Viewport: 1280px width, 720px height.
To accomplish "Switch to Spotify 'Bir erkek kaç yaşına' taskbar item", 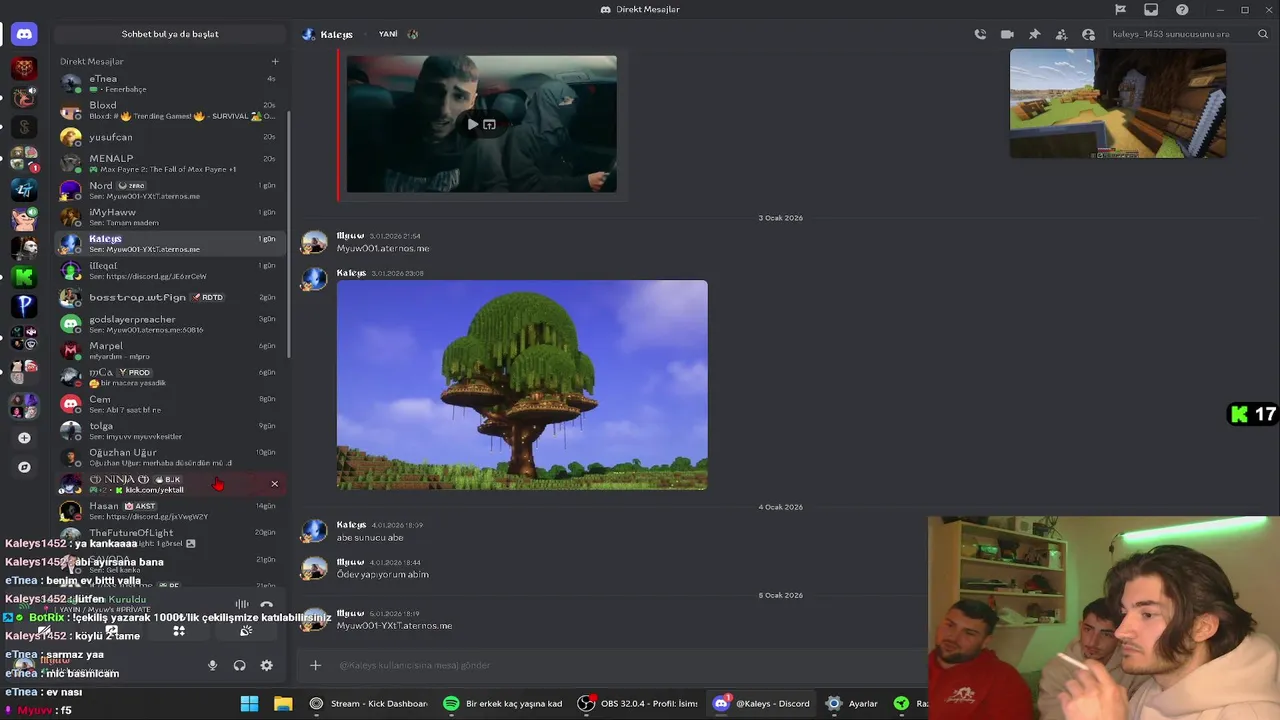I will [504, 704].
